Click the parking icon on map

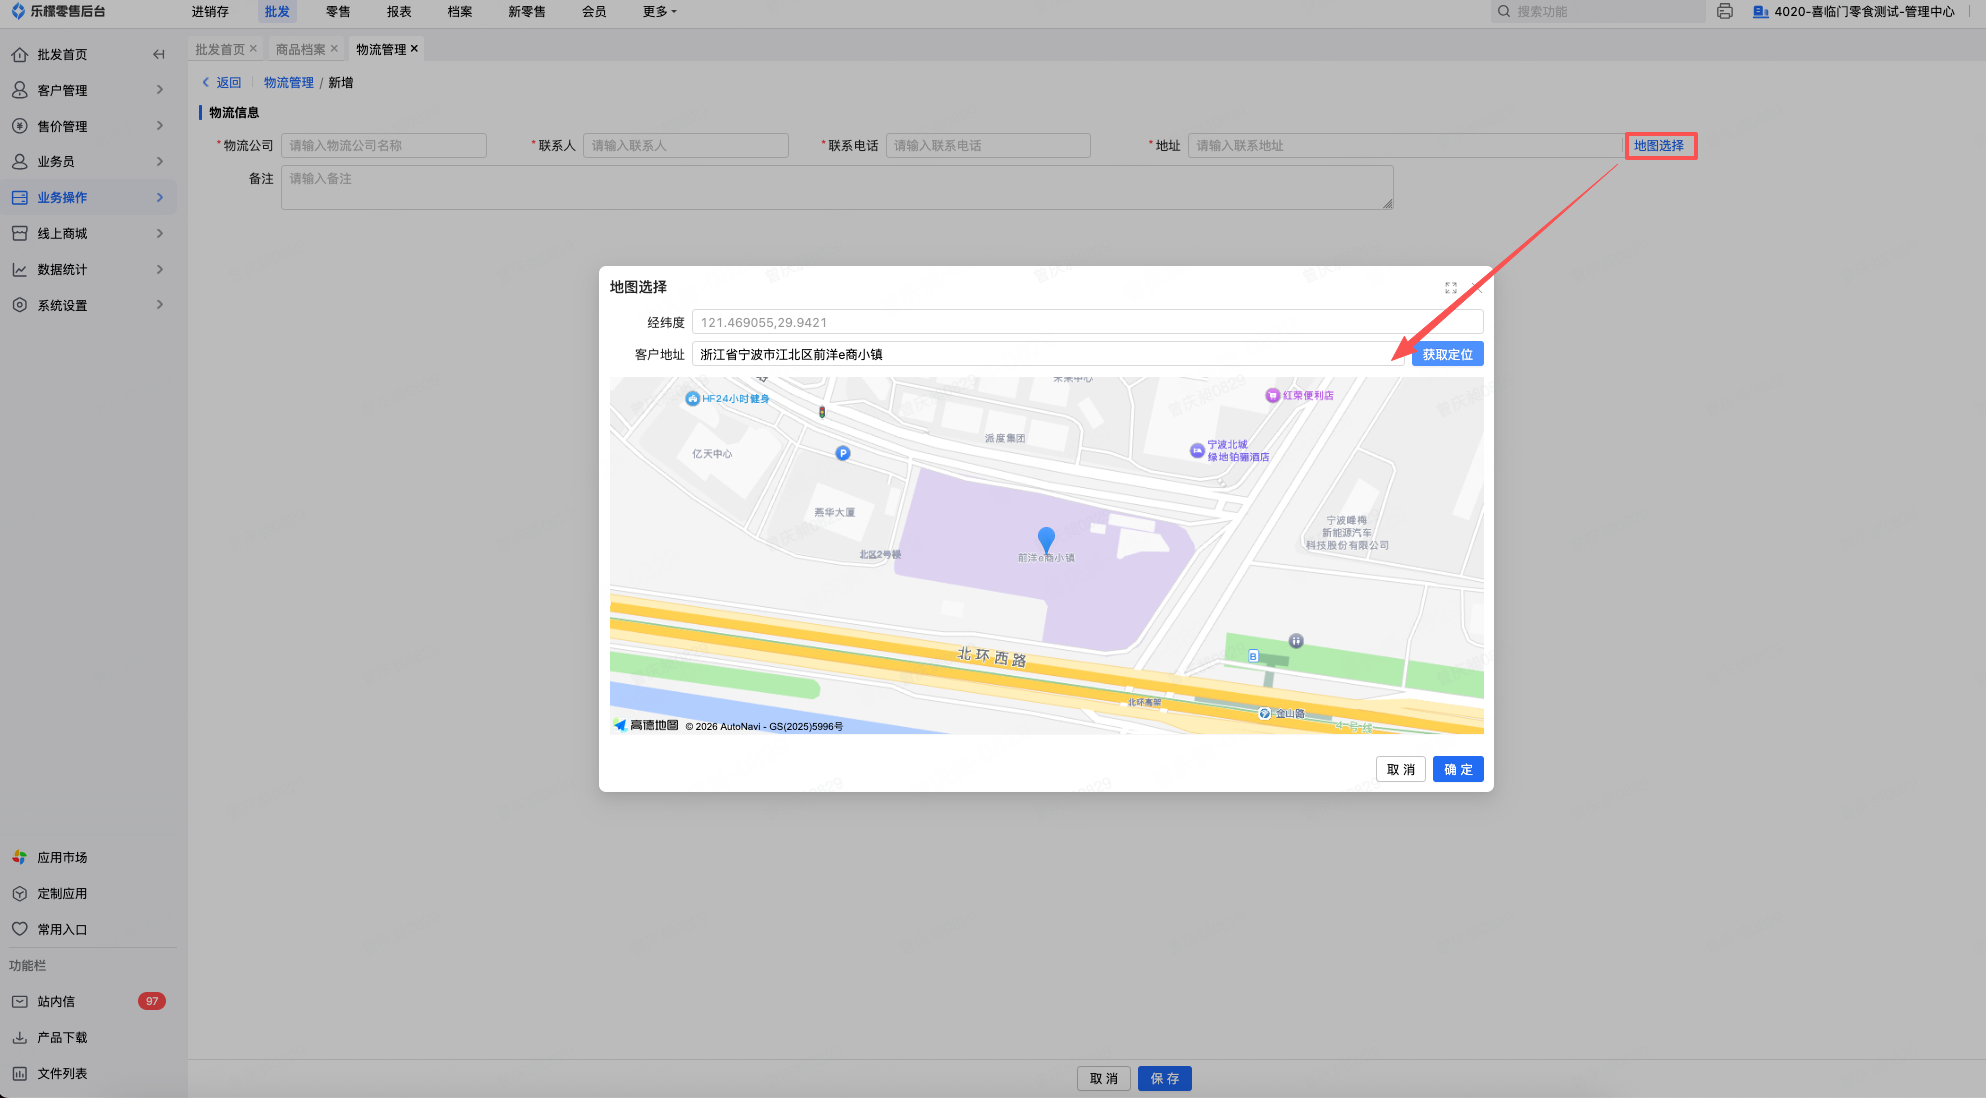tap(843, 454)
